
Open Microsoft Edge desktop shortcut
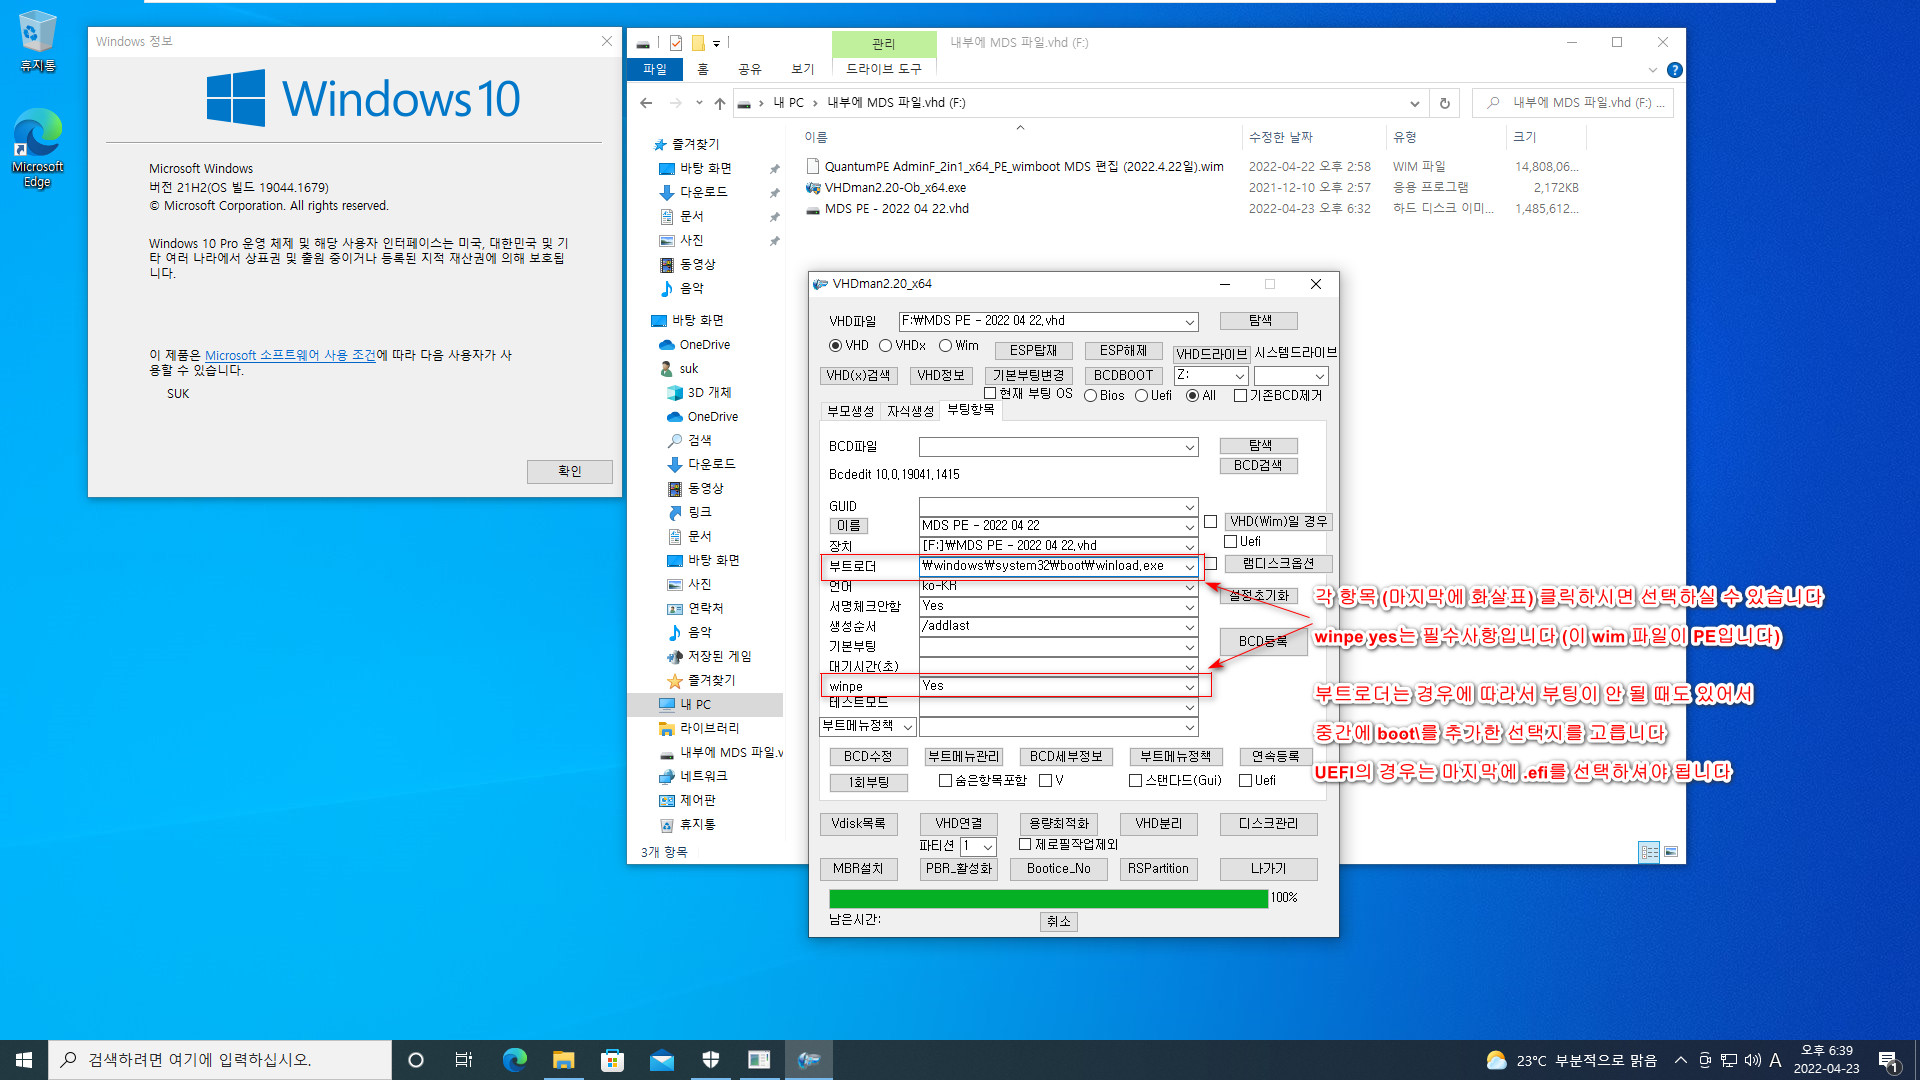click(x=37, y=148)
